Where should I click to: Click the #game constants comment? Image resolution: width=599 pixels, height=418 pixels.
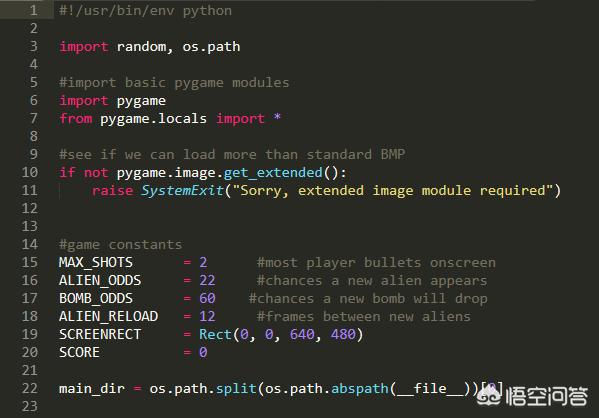pos(120,245)
